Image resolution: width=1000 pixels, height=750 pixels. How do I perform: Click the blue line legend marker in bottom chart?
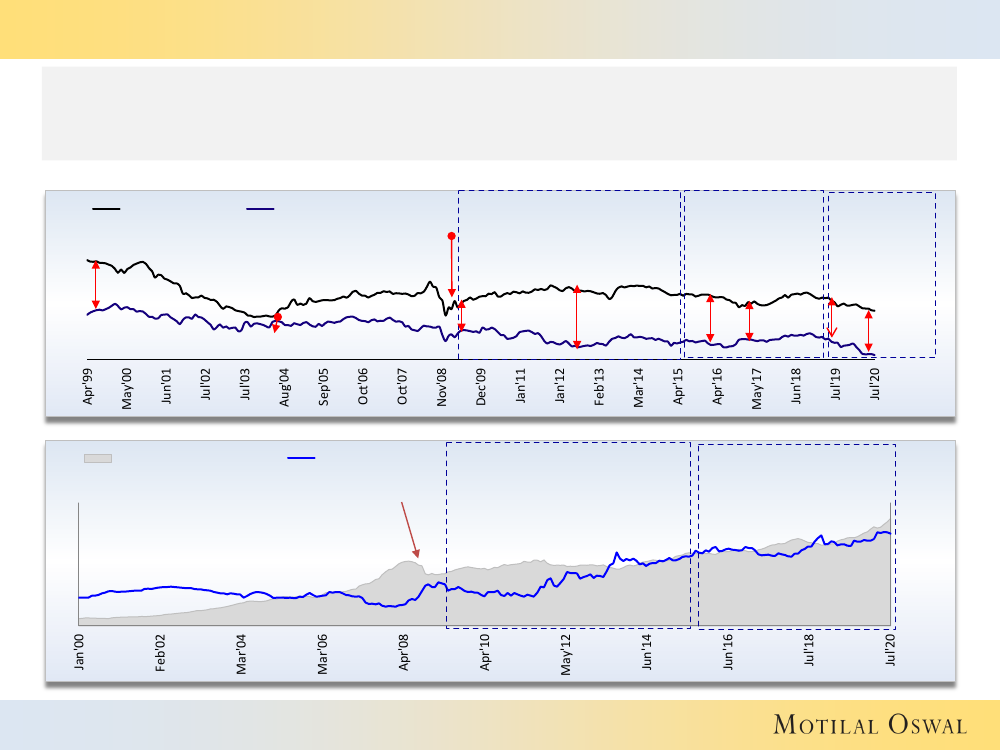coord(301,458)
